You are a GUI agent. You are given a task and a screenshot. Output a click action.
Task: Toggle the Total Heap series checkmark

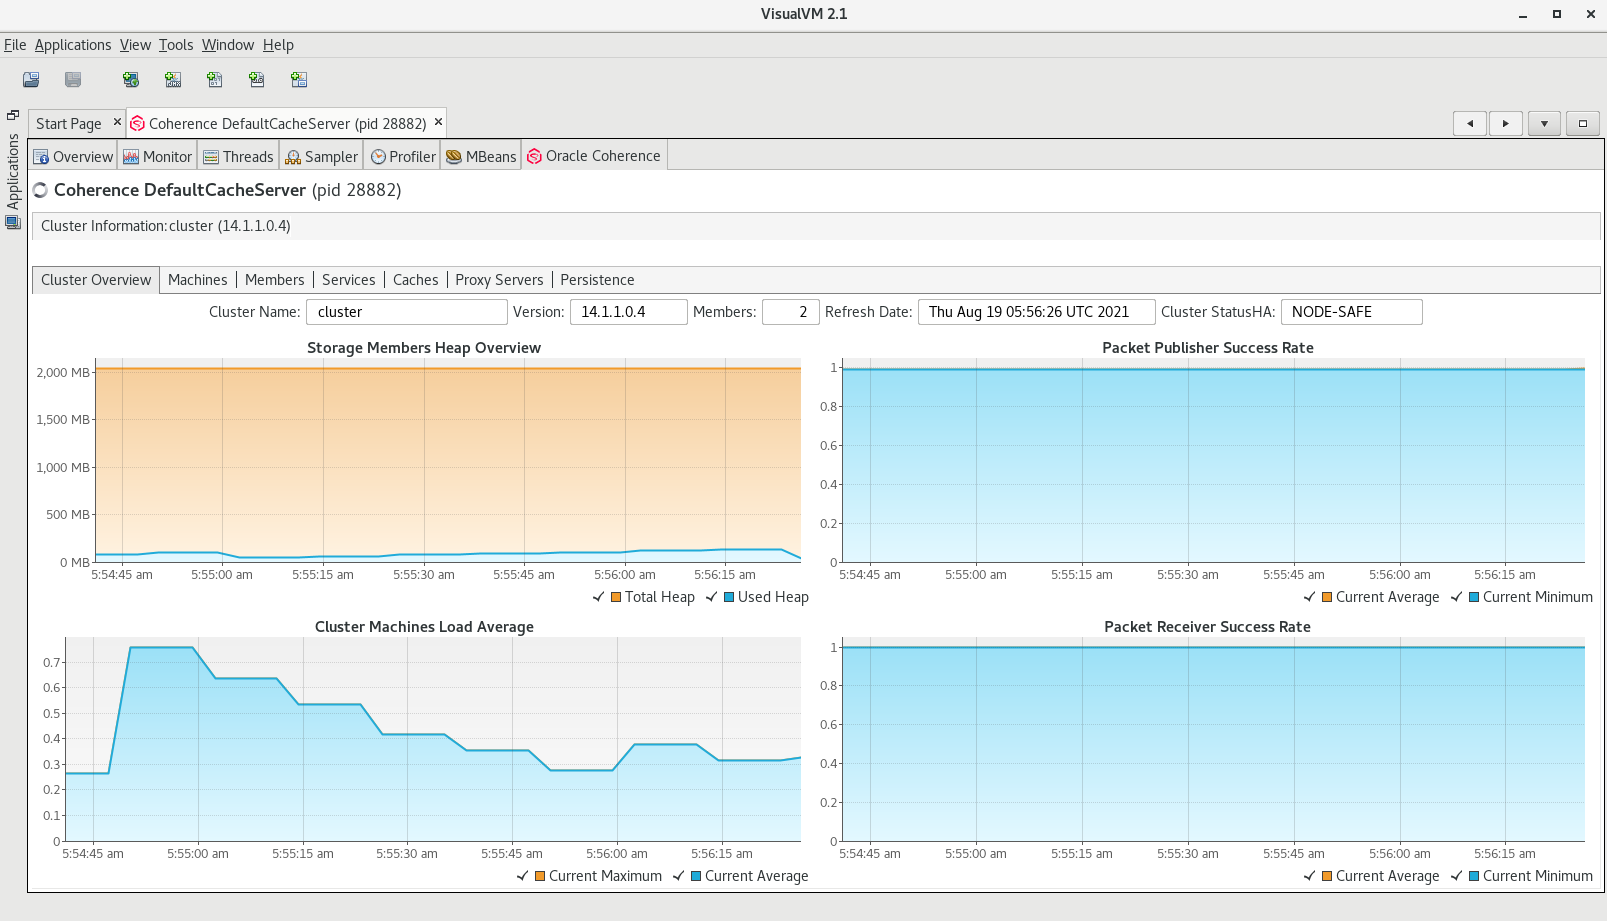coord(599,597)
